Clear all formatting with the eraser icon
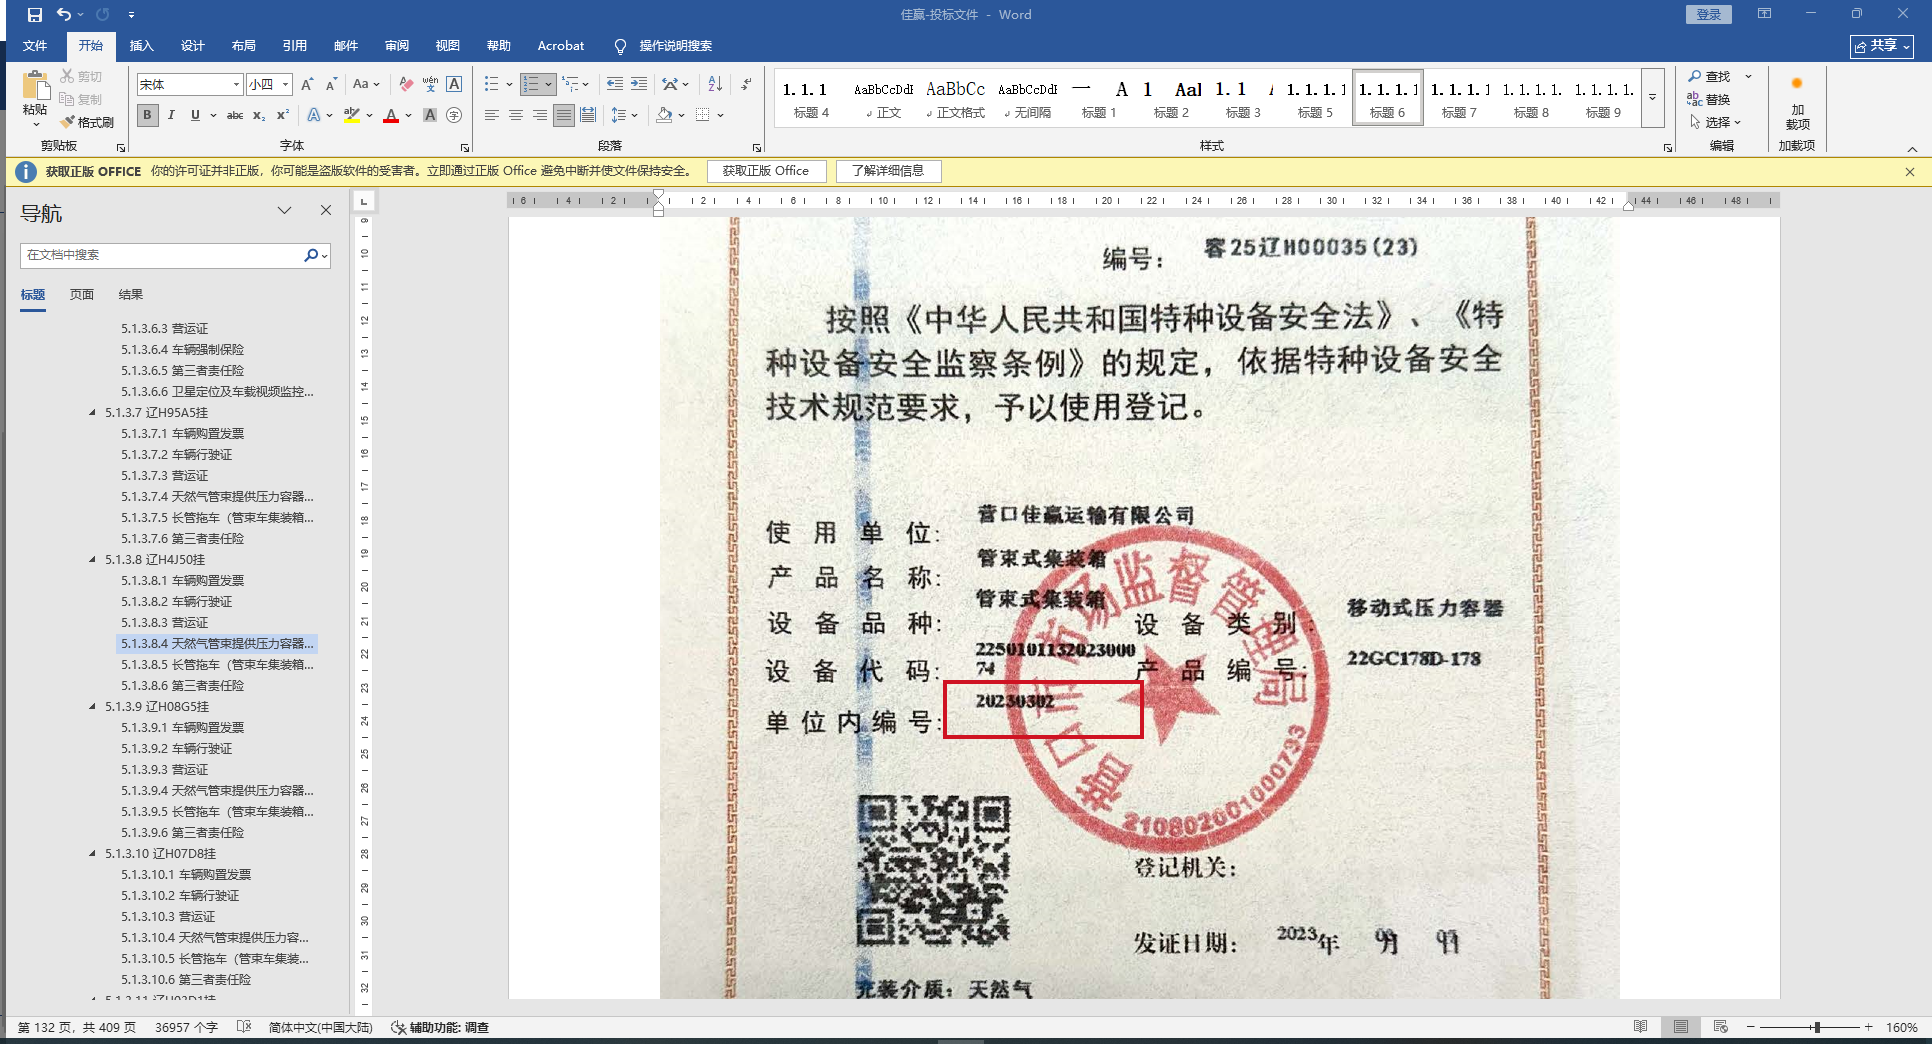1932x1044 pixels. click(406, 84)
